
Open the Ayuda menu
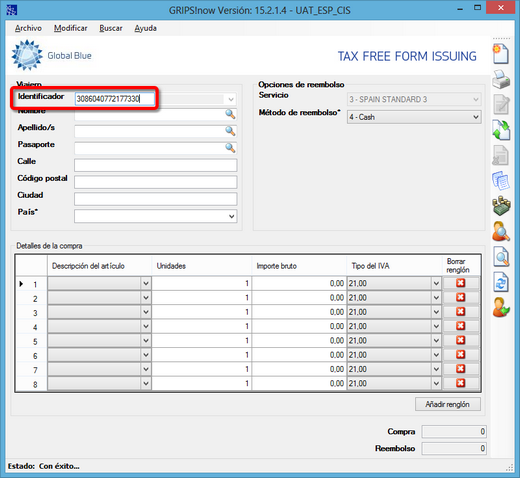click(x=145, y=28)
